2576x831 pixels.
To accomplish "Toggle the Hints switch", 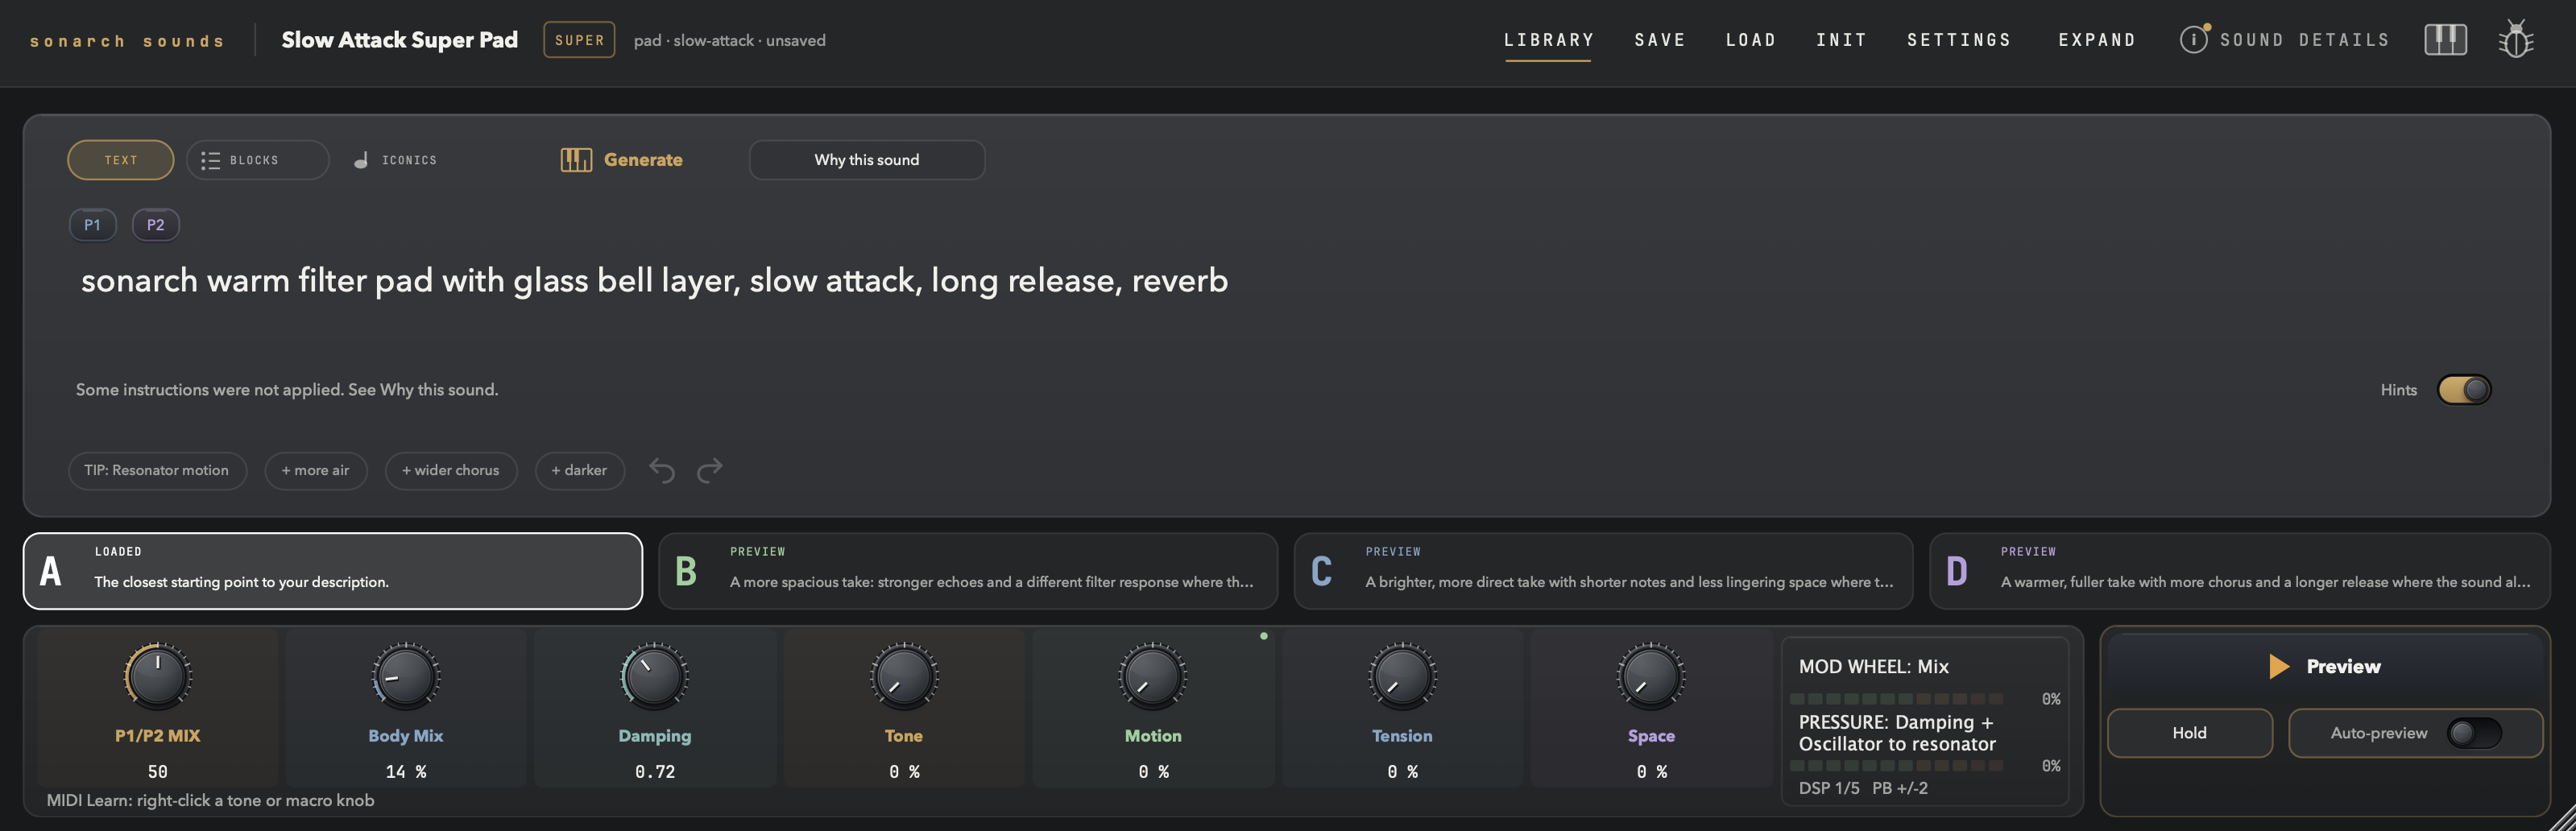I will (2463, 390).
